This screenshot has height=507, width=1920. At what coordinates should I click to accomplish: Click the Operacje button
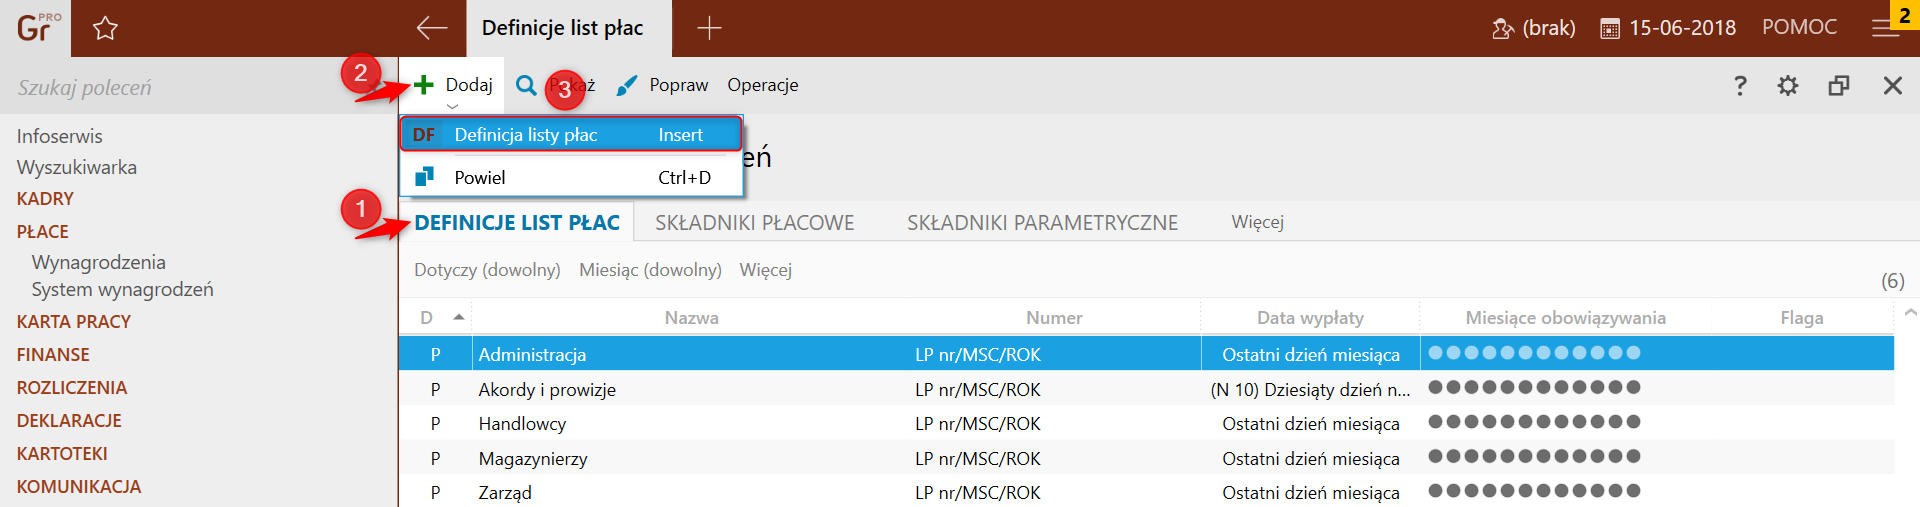tap(762, 85)
